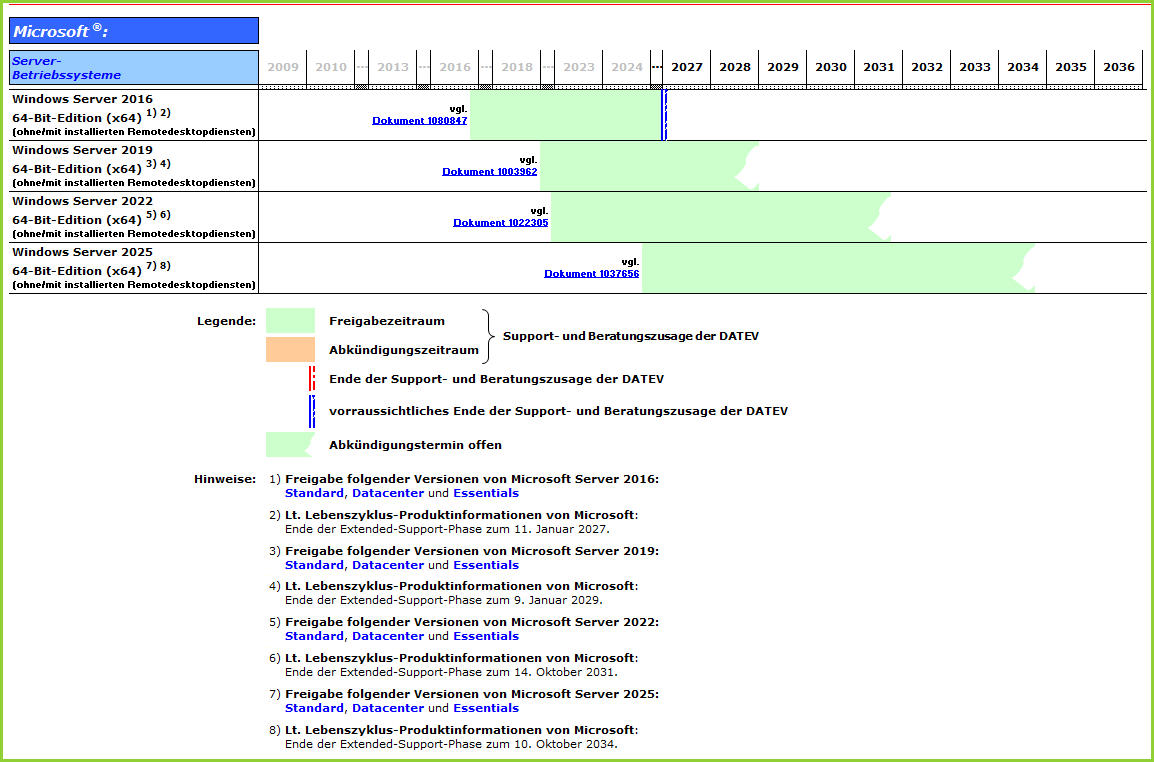This screenshot has height=762, width=1154.
Task: Click the Server-Betriebssysteme header cell
Action: pyautogui.click(x=134, y=68)
